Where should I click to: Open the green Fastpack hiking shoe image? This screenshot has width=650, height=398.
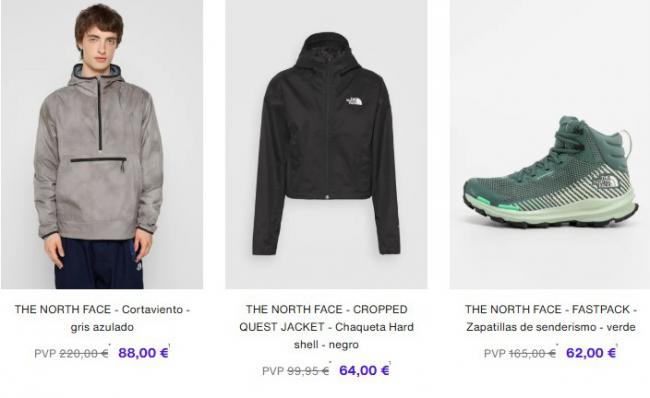coord(550,144)
